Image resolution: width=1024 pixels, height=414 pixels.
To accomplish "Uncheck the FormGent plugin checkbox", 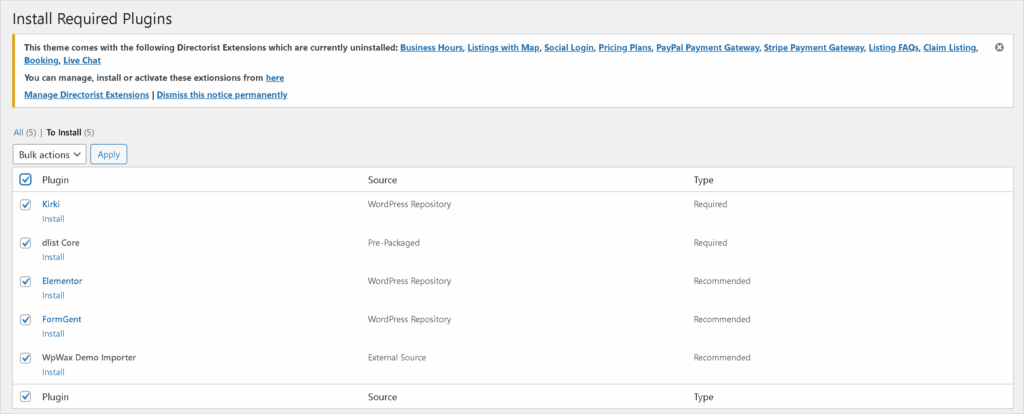I will click(x=26, y=319).
